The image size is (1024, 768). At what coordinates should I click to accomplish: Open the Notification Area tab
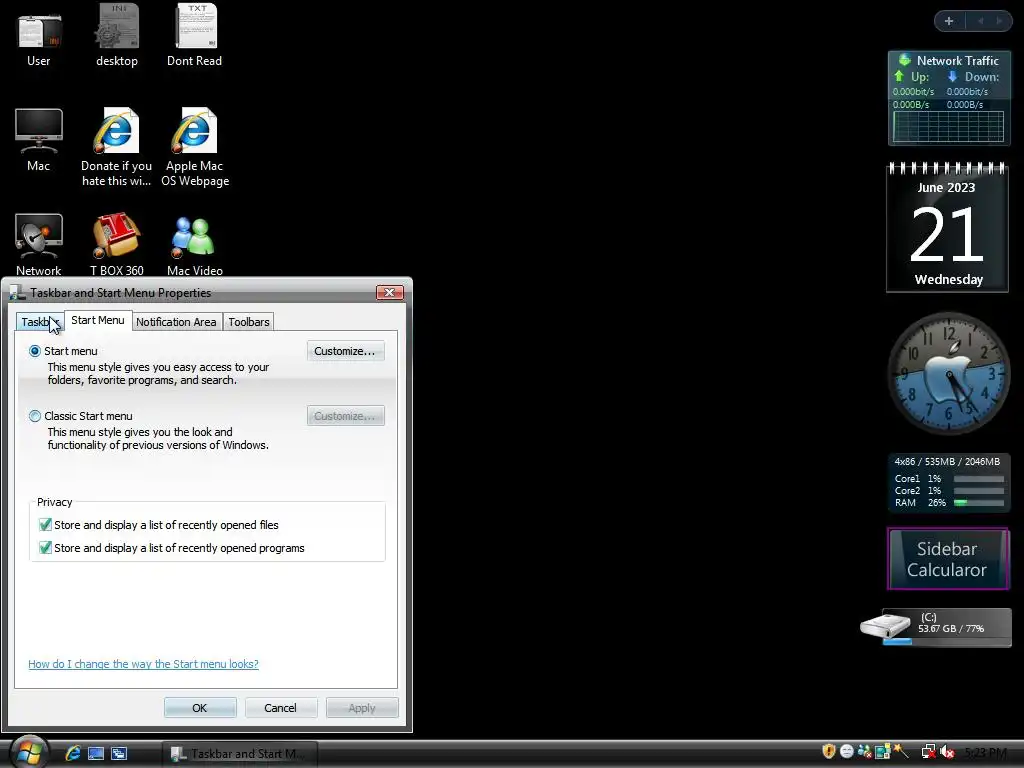(176, 322)
